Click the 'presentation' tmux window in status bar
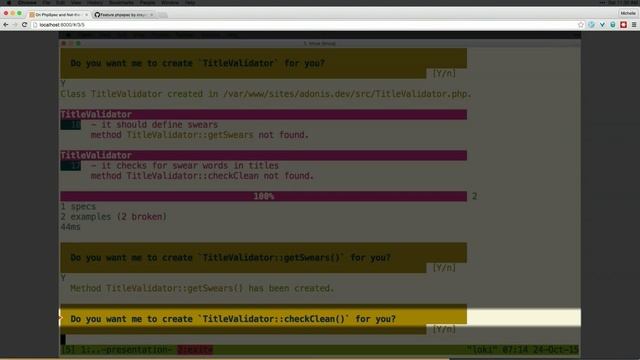Image resolution: width=640 pixels, height=360 pixels. pyautogui.click(x=127, y=350)
